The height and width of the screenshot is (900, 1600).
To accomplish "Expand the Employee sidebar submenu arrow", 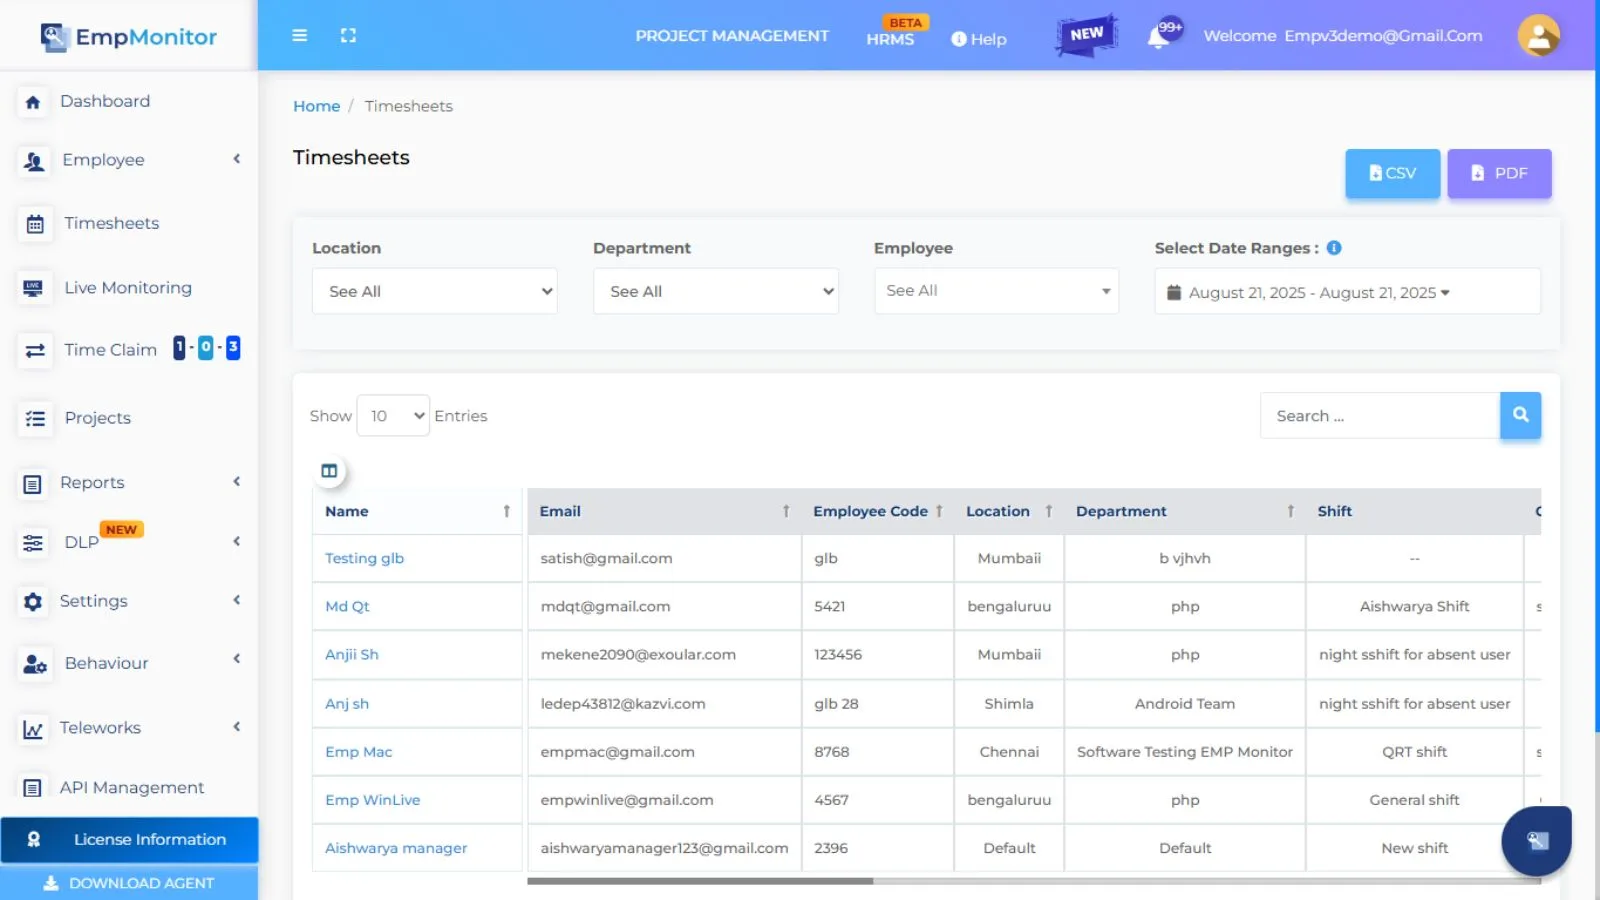I will [237, 159].
